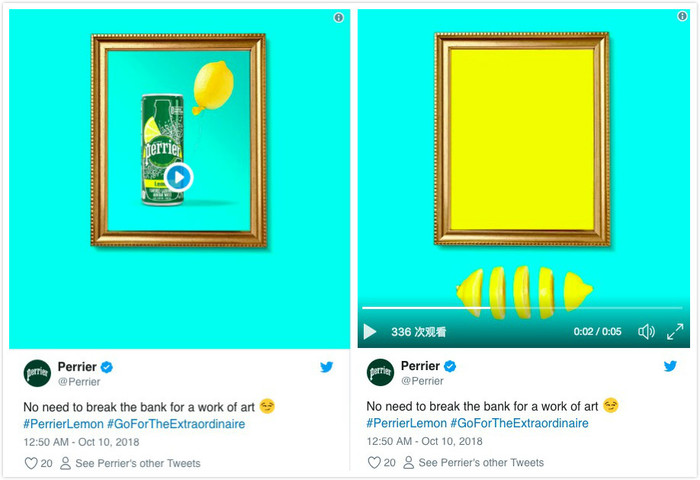Click the Twitter bird icon in right tweet
The height and width of the screenshot is (480, 700).
pyautogui.click(x=670, y=366)
